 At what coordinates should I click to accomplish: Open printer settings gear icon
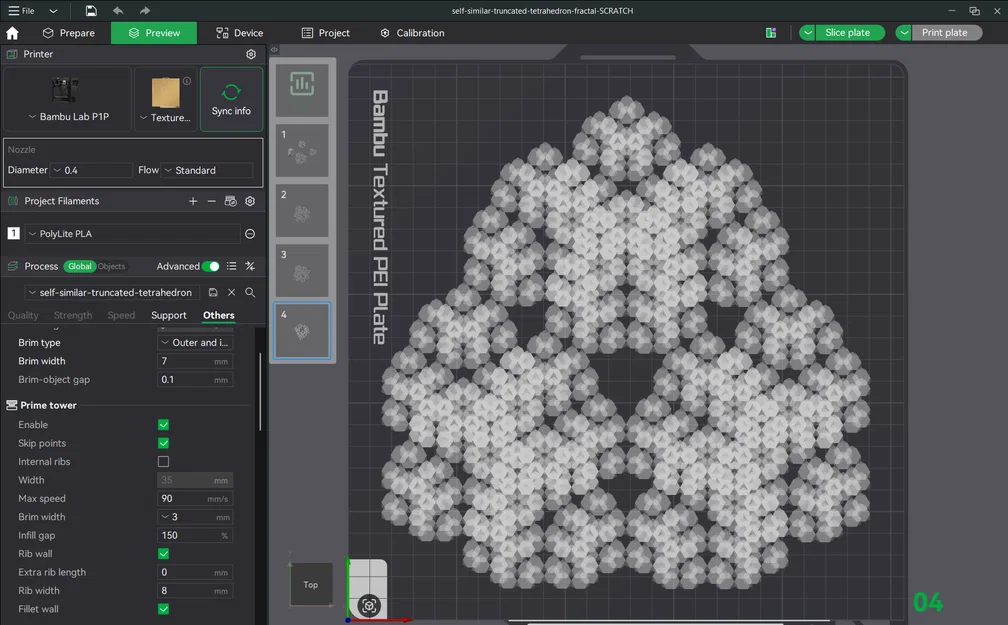pyautogui.click(x=251, y=54)
